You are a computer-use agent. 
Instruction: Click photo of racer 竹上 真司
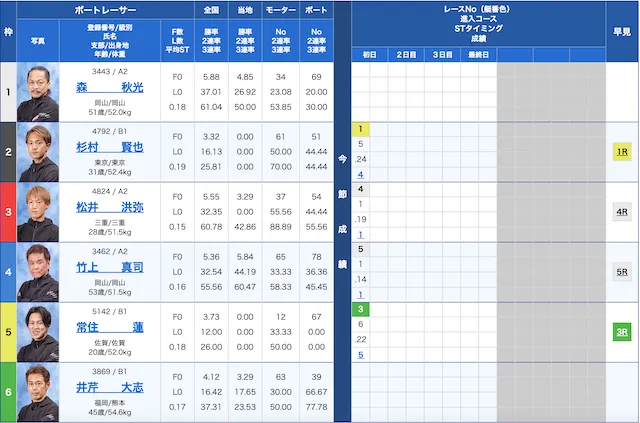coord(38,272)
